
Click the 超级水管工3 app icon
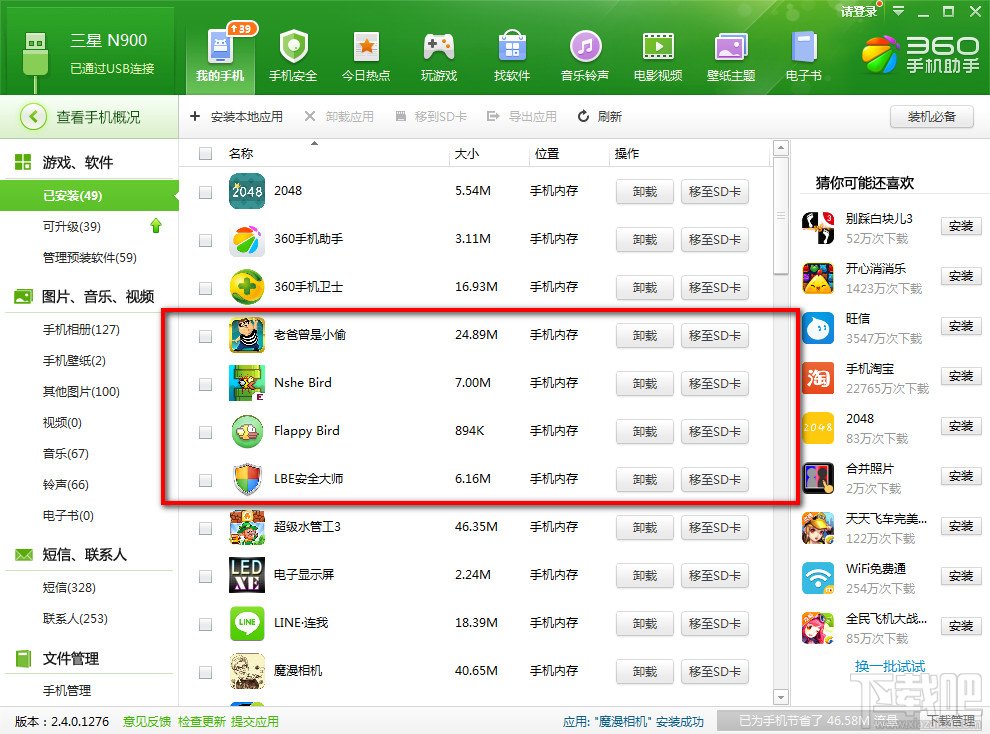(x=247, y=527)
